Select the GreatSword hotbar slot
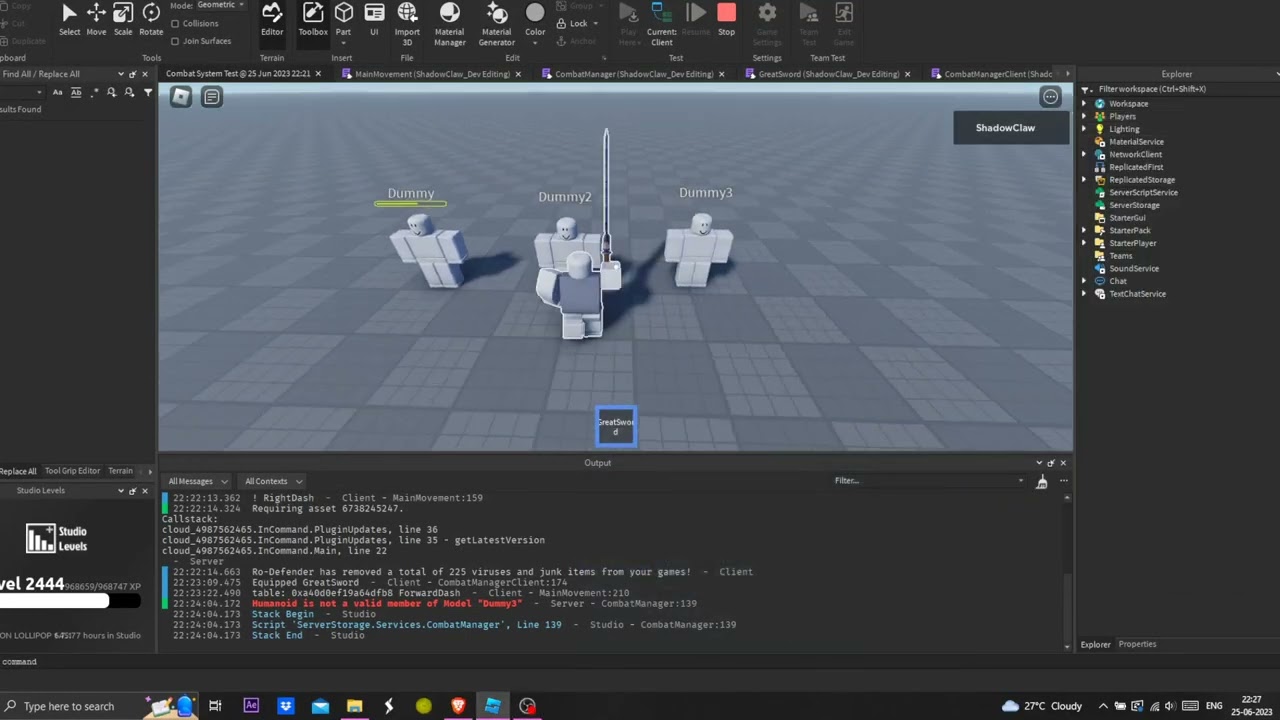 616,427
